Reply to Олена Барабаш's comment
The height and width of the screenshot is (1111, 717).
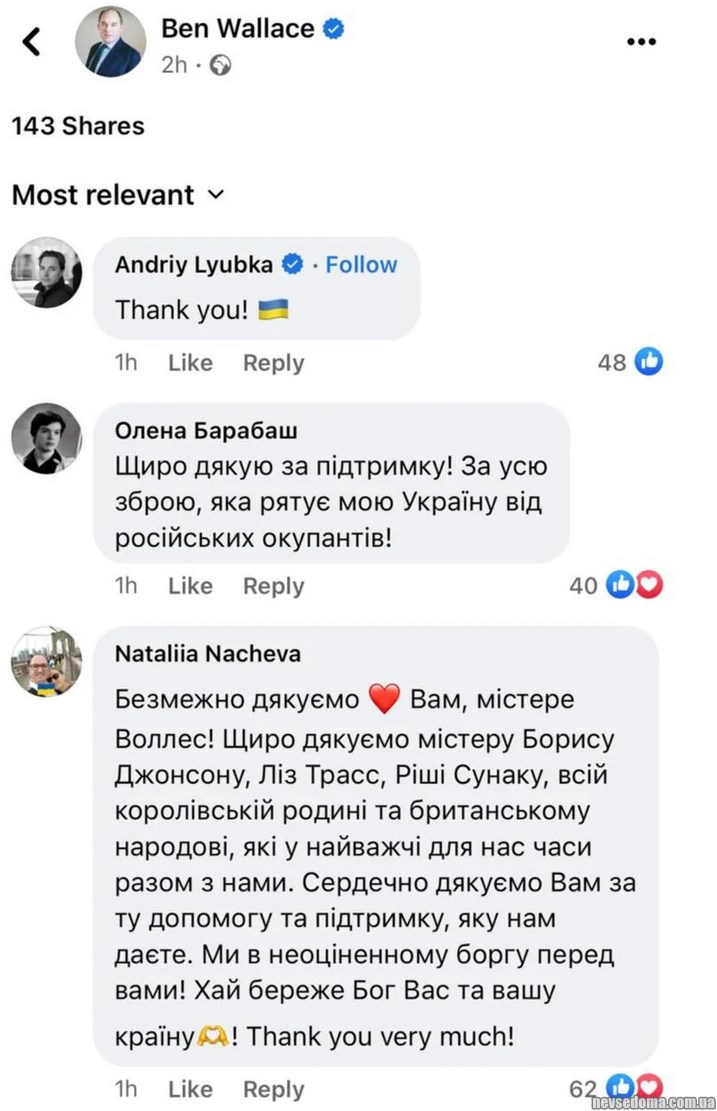click(x=273, y=585)
